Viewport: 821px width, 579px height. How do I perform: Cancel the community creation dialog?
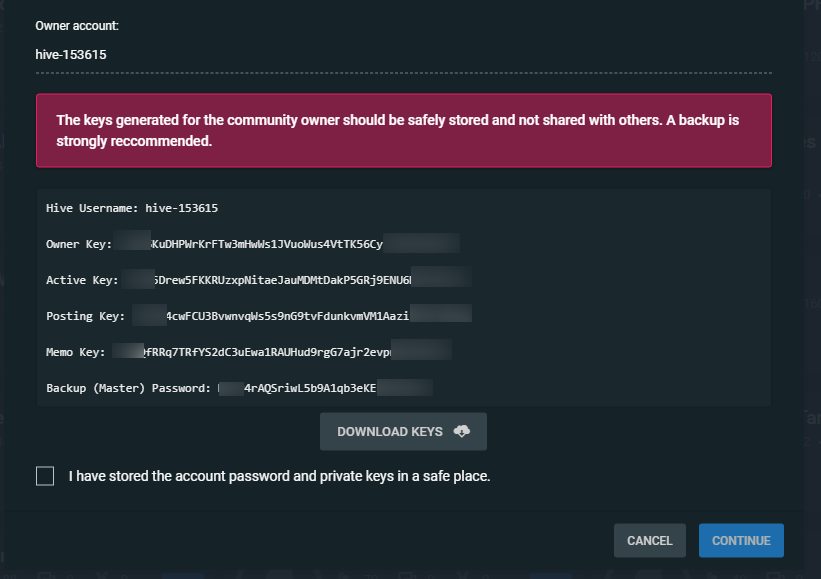[x=650, y=540]
